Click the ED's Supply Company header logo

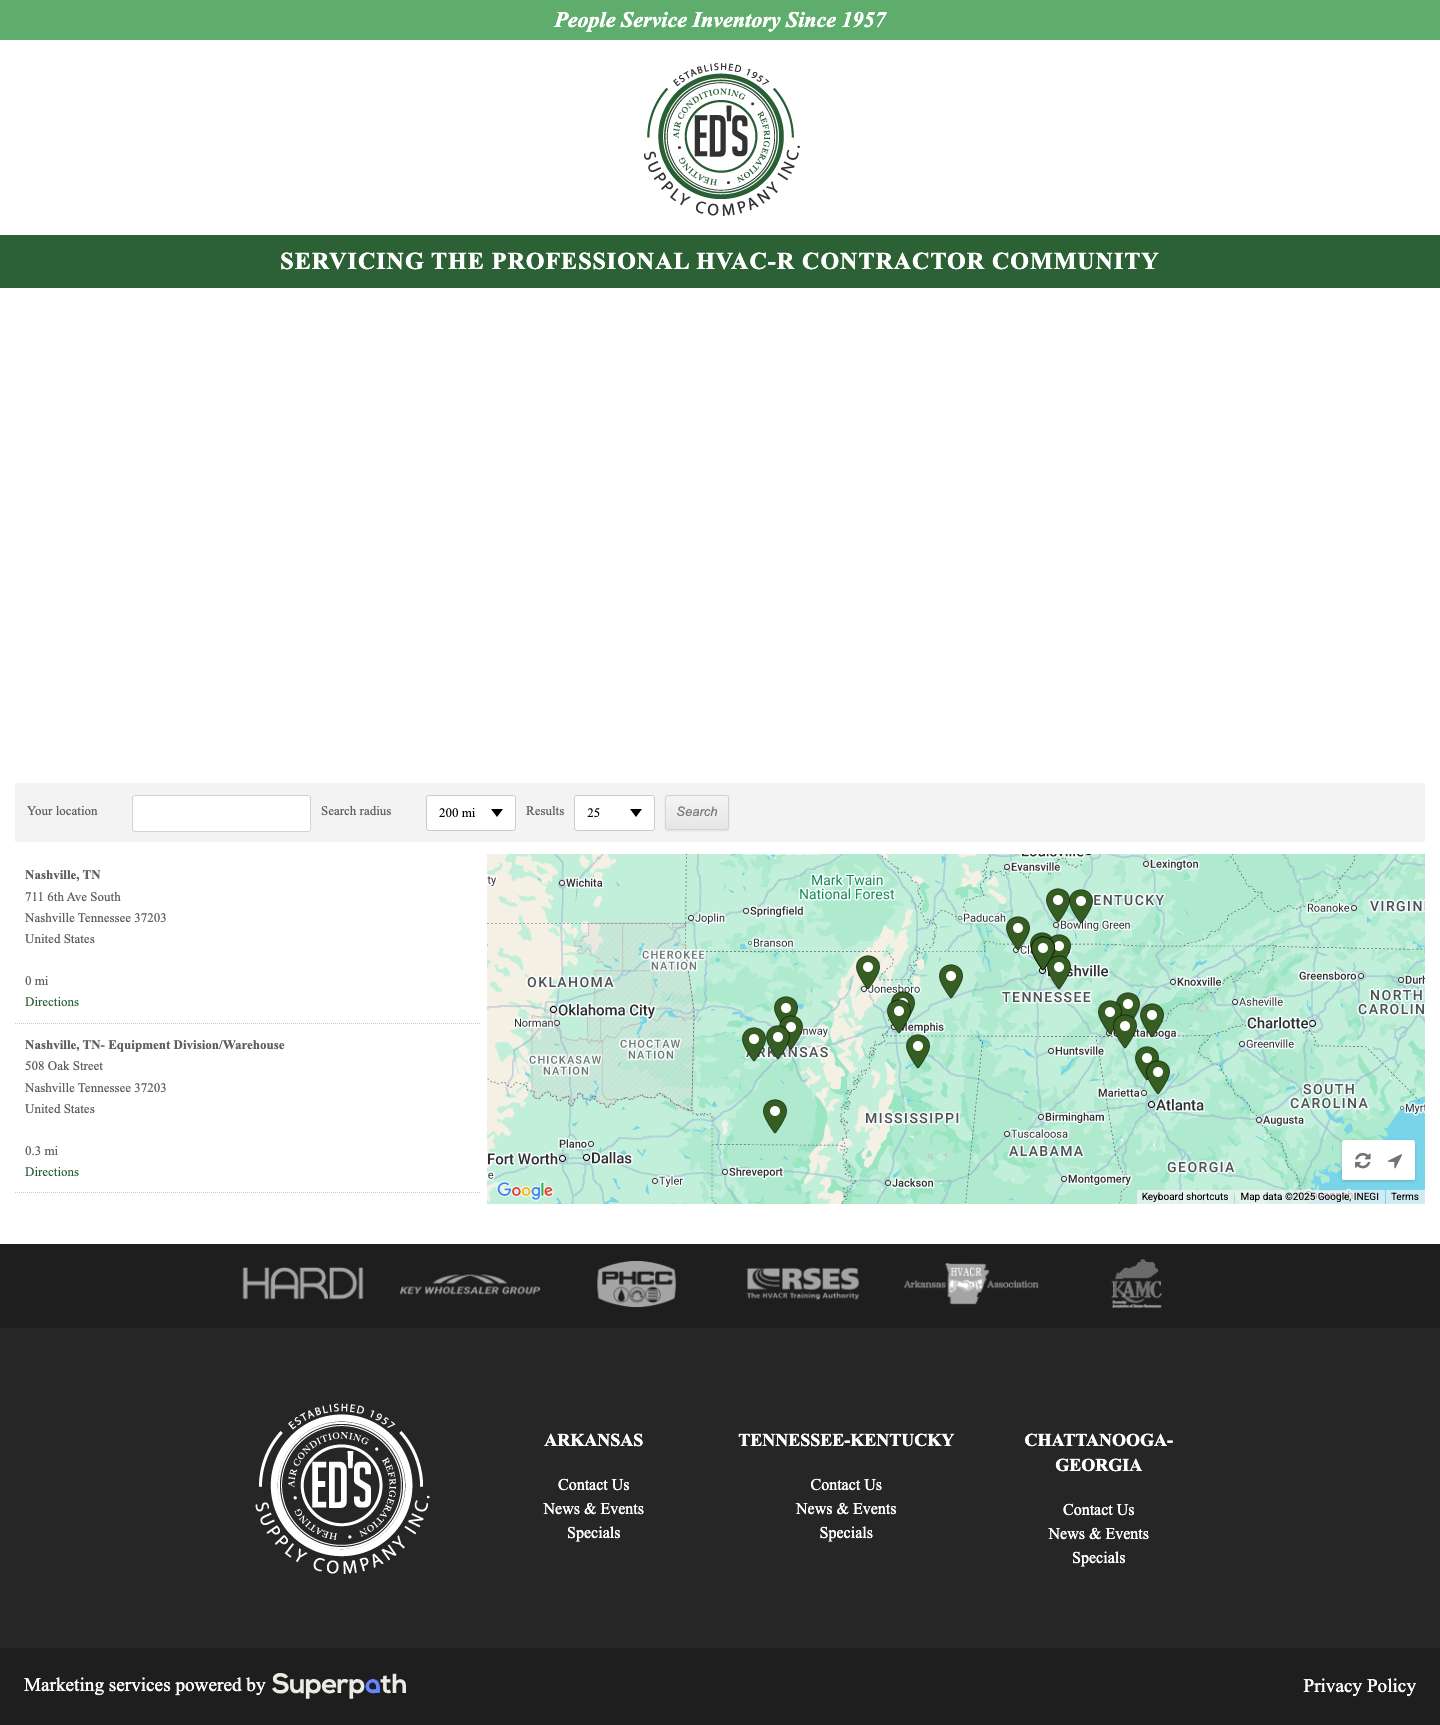[x=721, y=139]
